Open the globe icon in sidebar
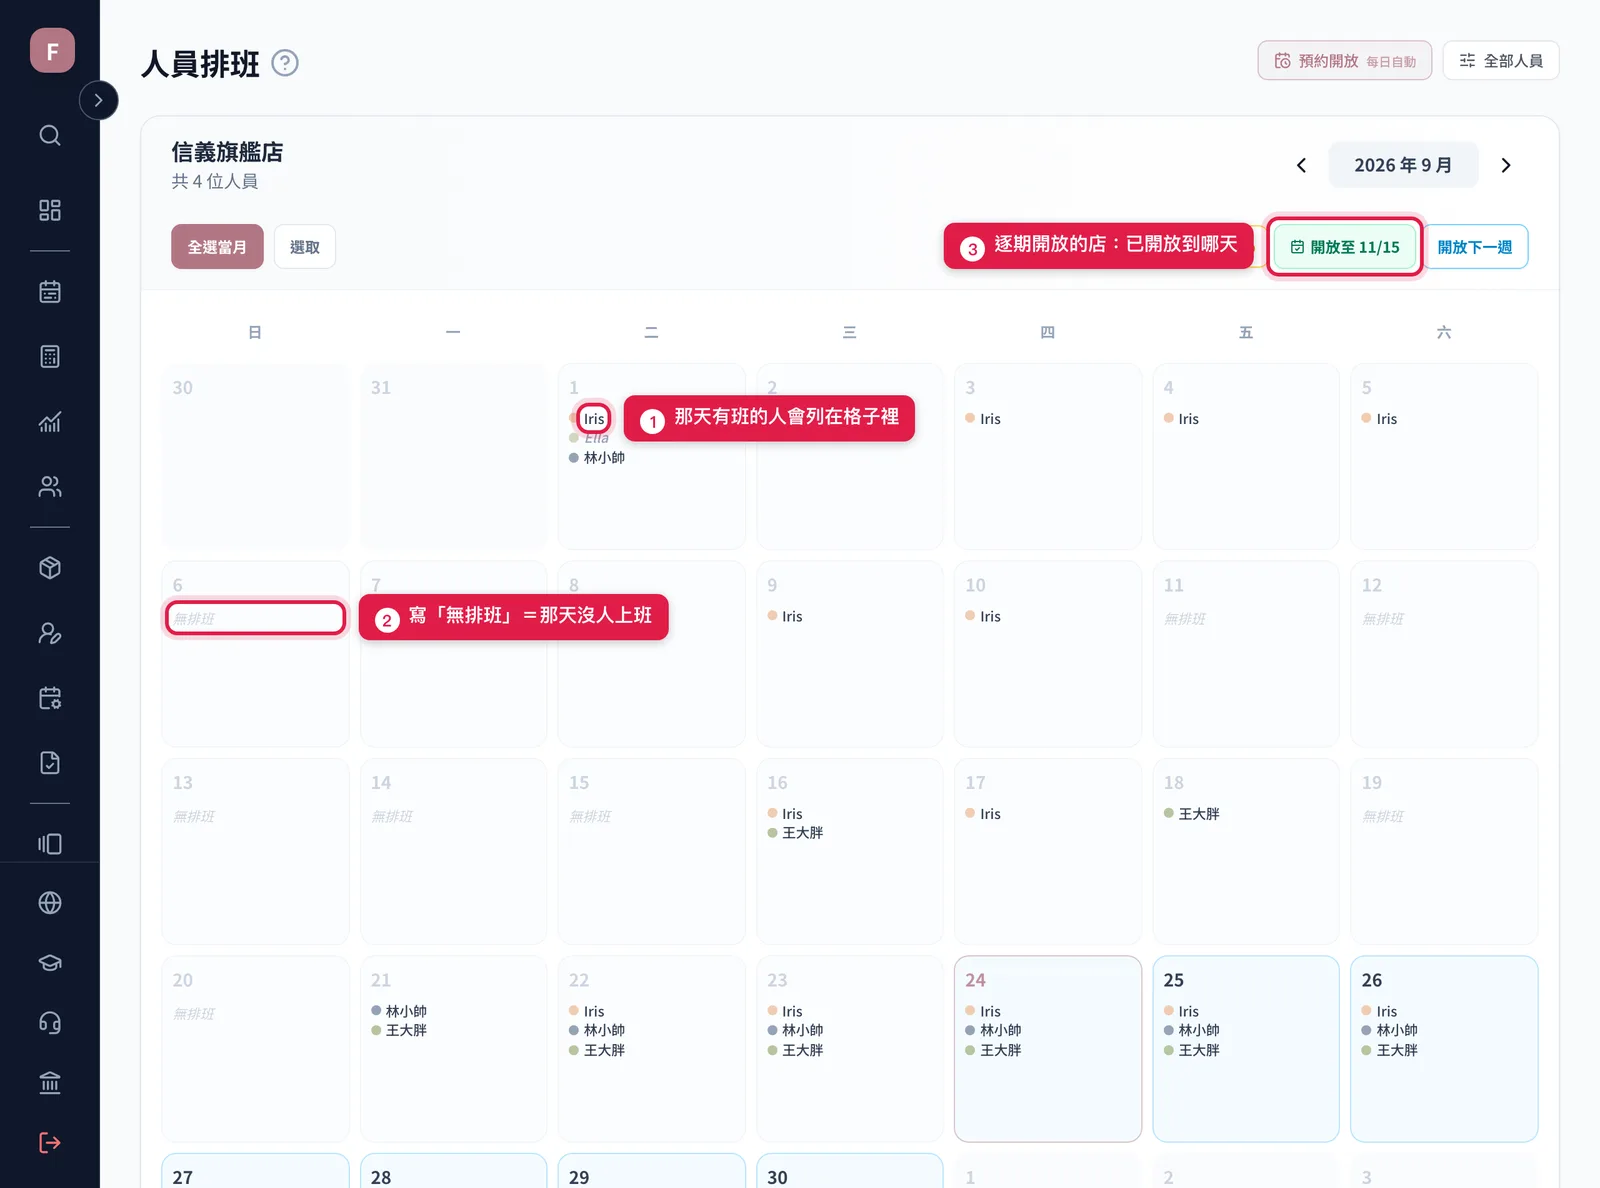1600x1188 pixels. pos(50,903)
